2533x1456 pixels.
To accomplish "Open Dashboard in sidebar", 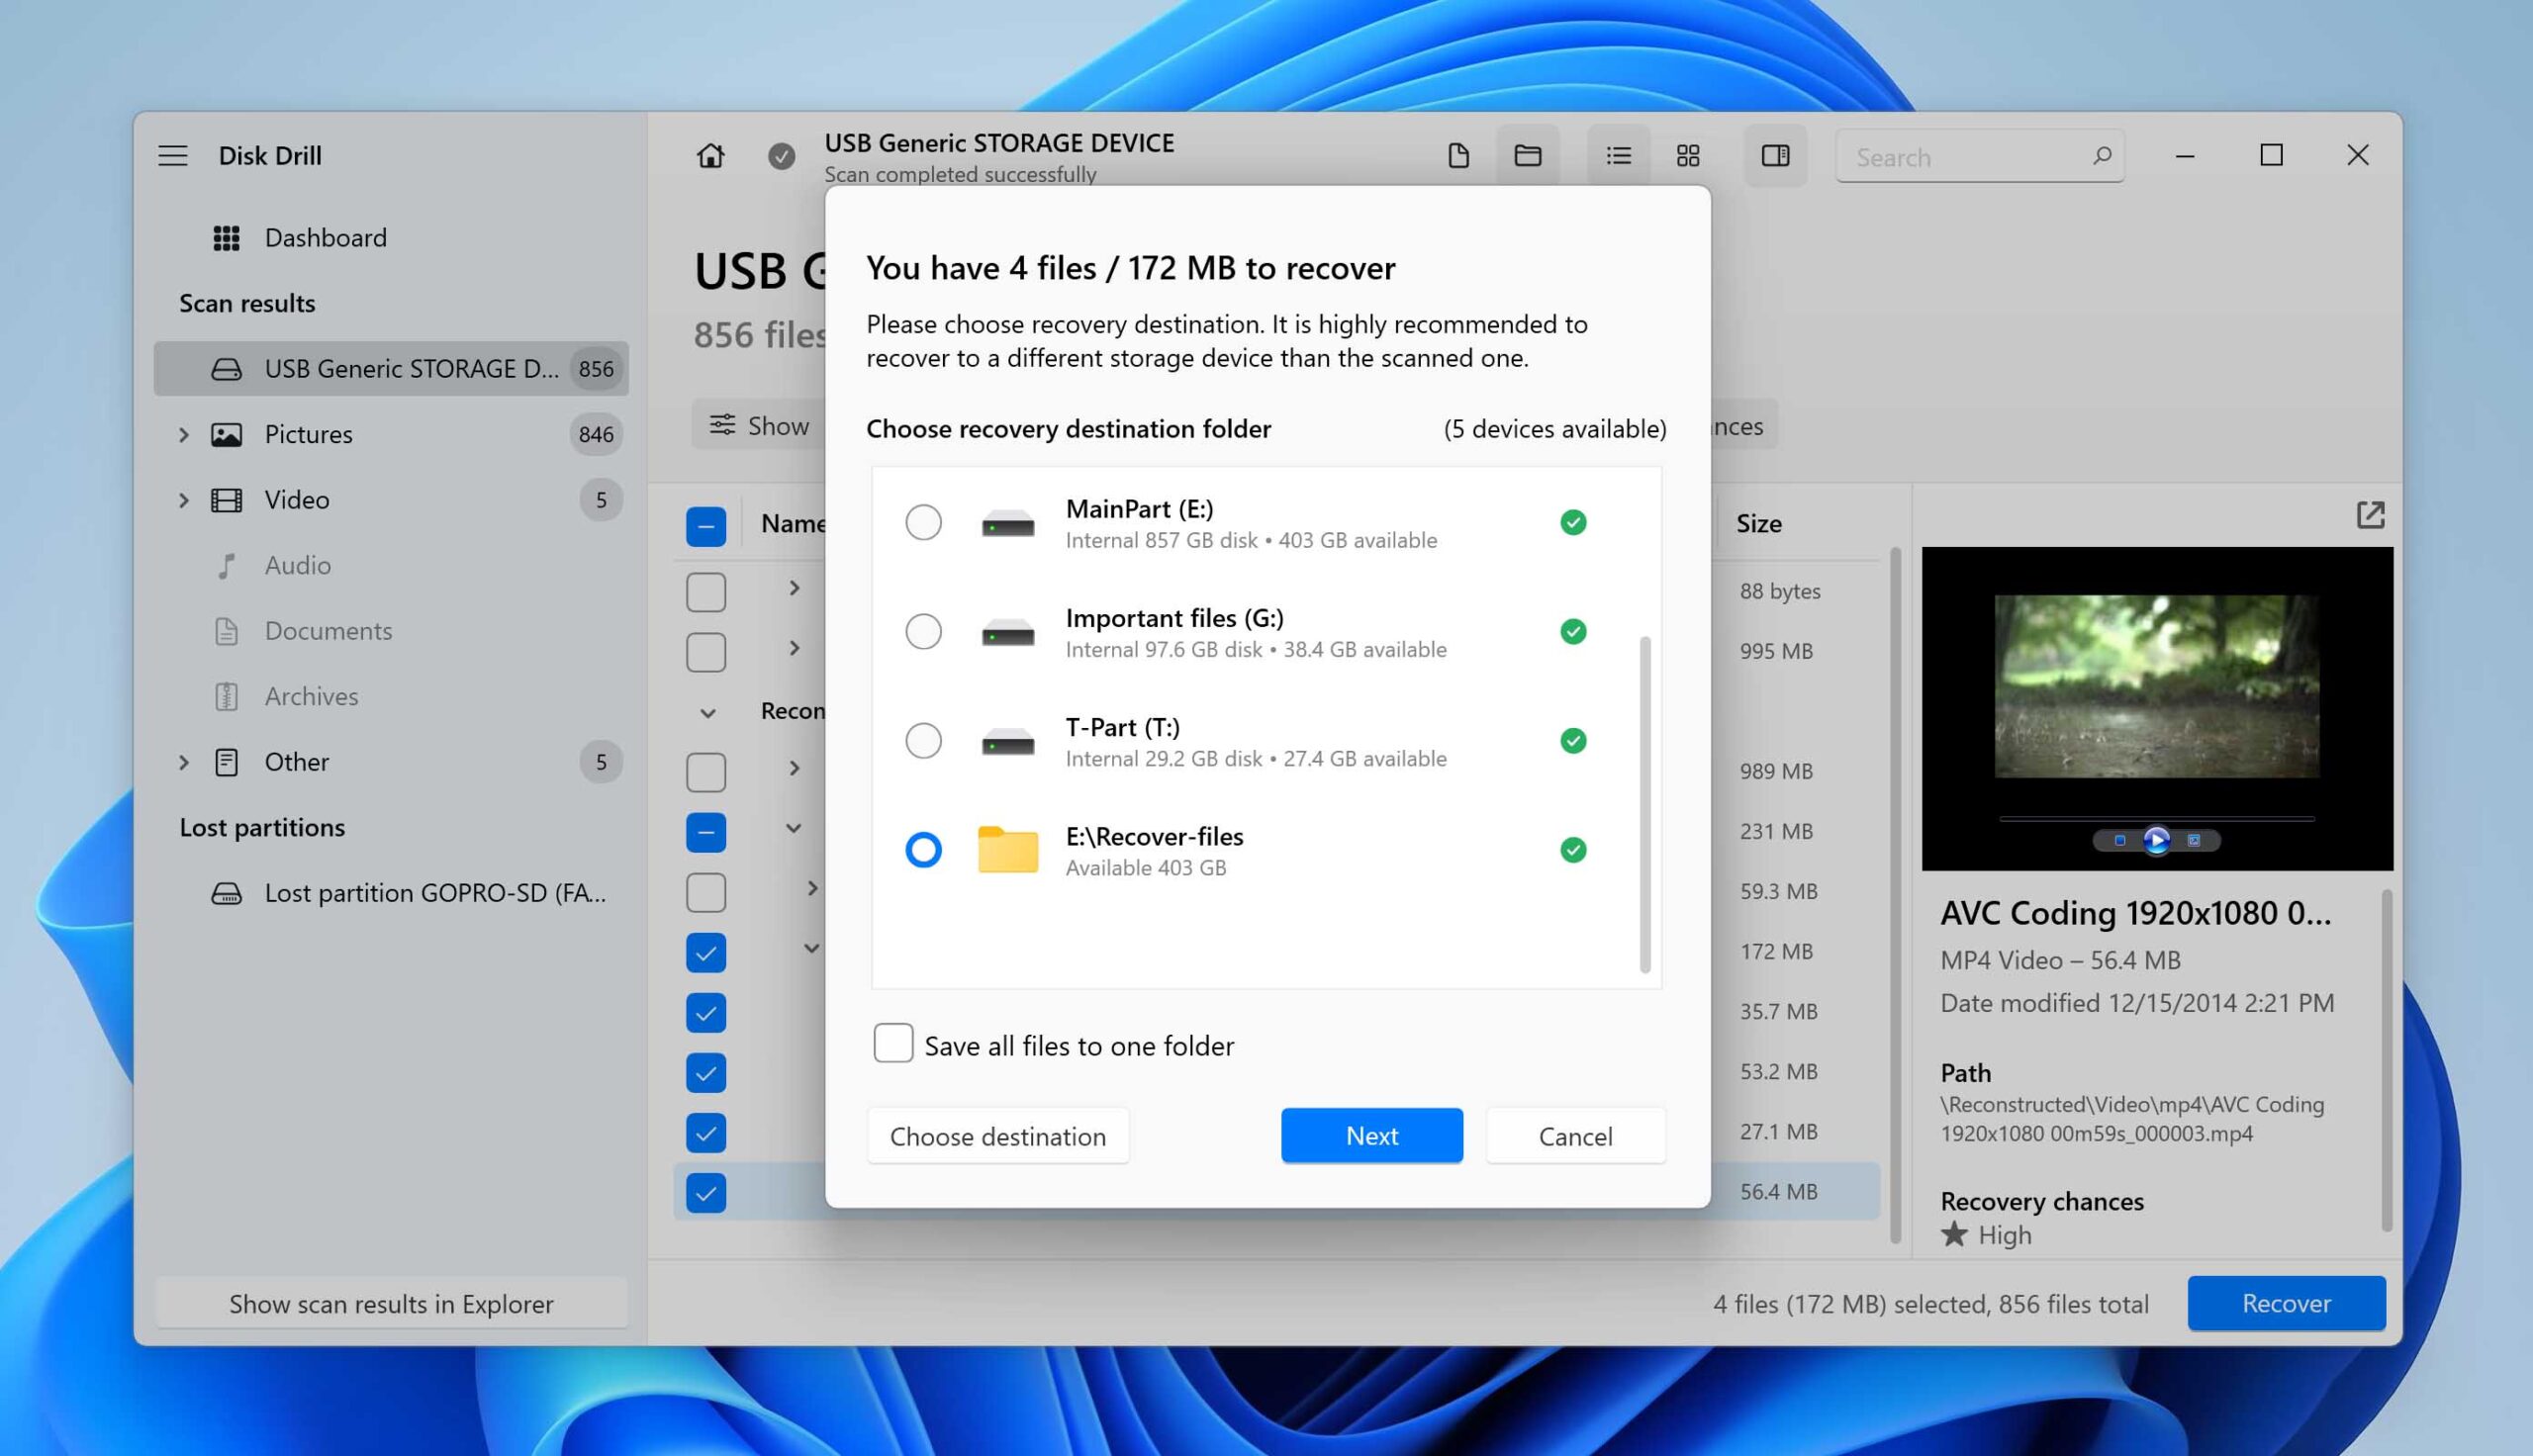I will coord(391,238).
